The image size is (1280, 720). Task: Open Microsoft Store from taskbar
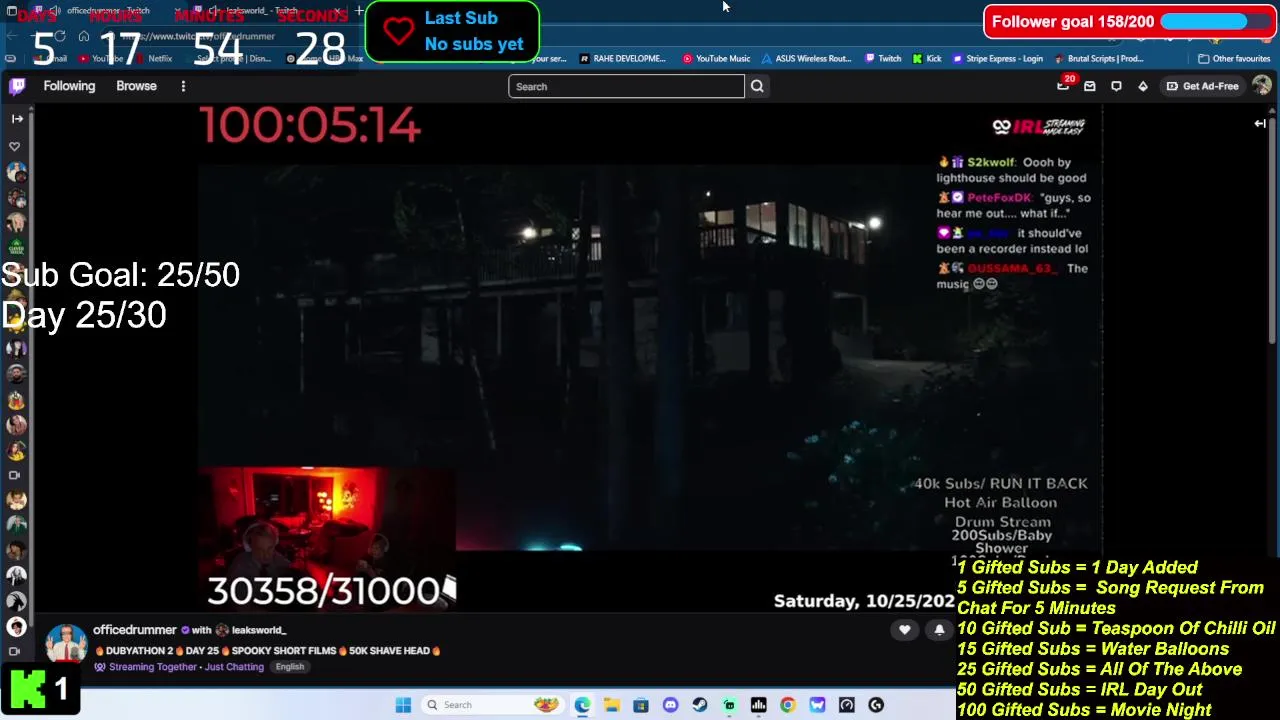click(x=641, y=705)
